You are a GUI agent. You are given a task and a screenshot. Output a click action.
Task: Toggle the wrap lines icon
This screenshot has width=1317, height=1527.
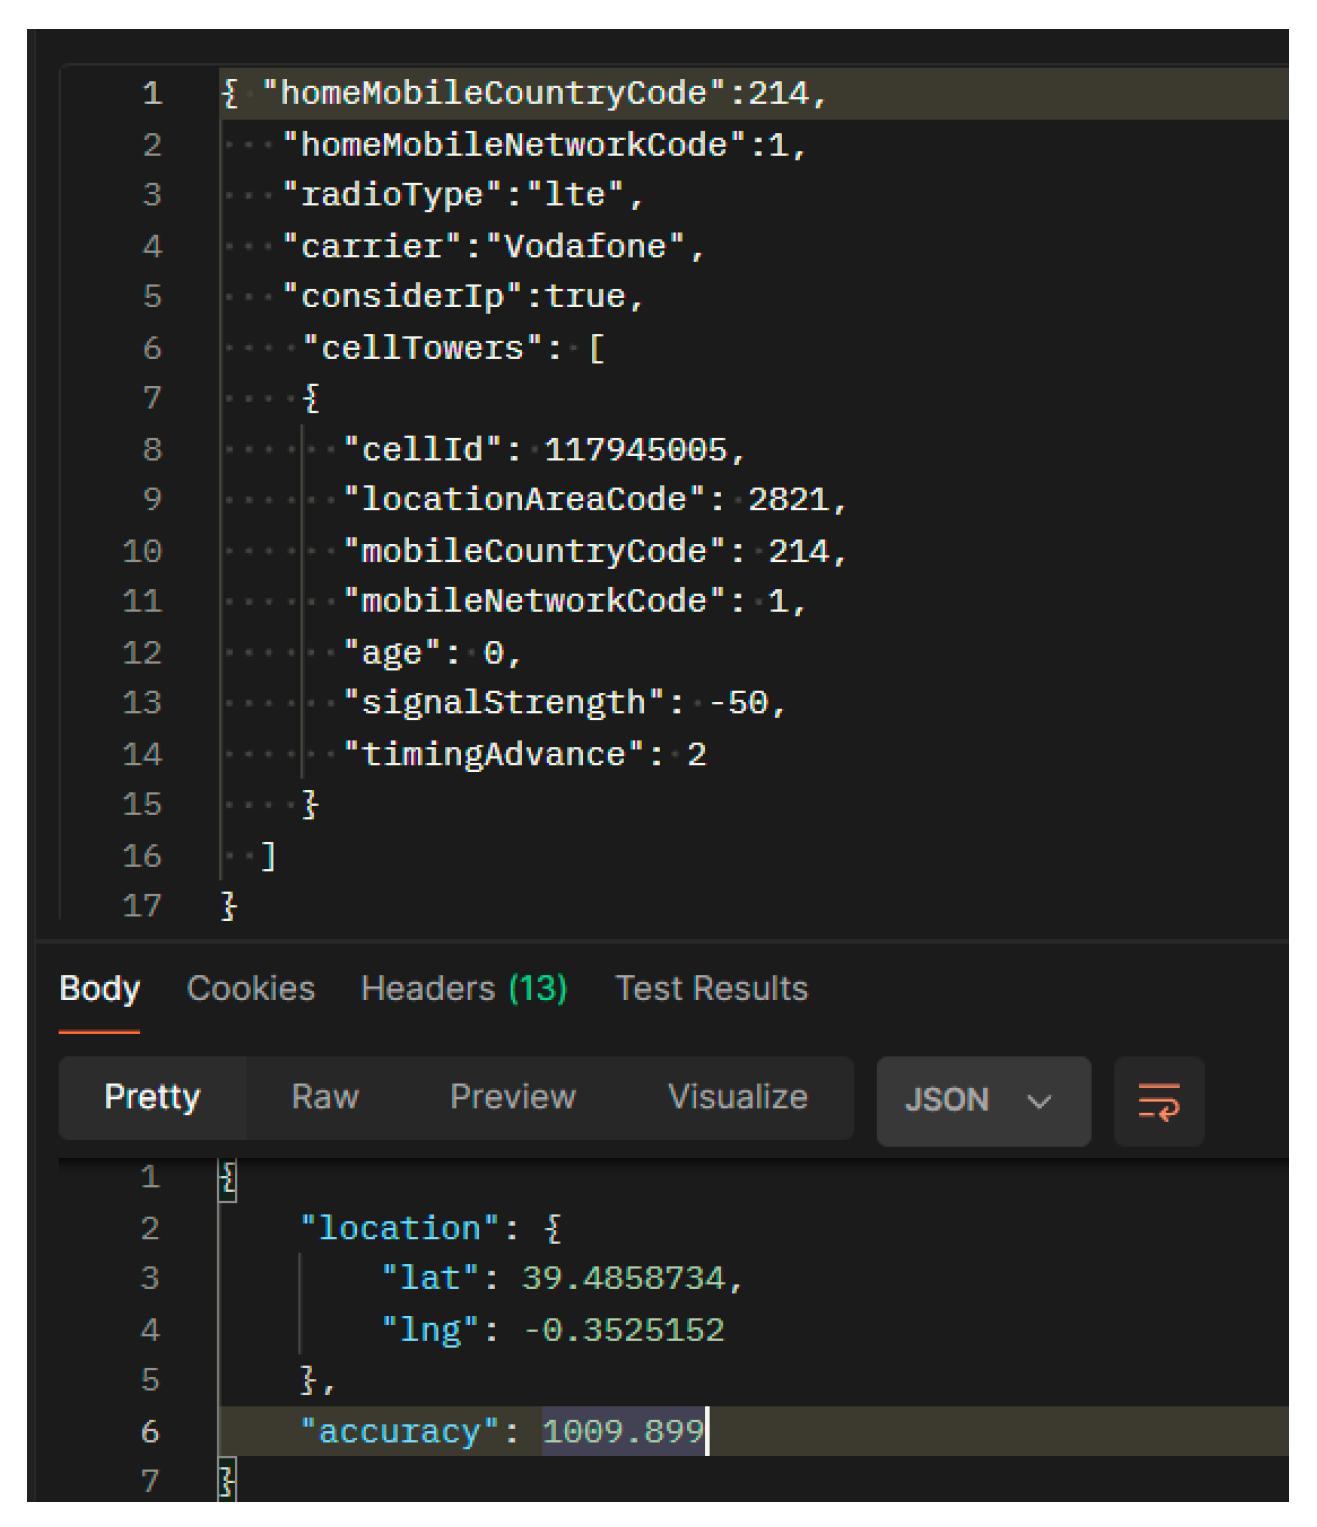point(1158,1101)
